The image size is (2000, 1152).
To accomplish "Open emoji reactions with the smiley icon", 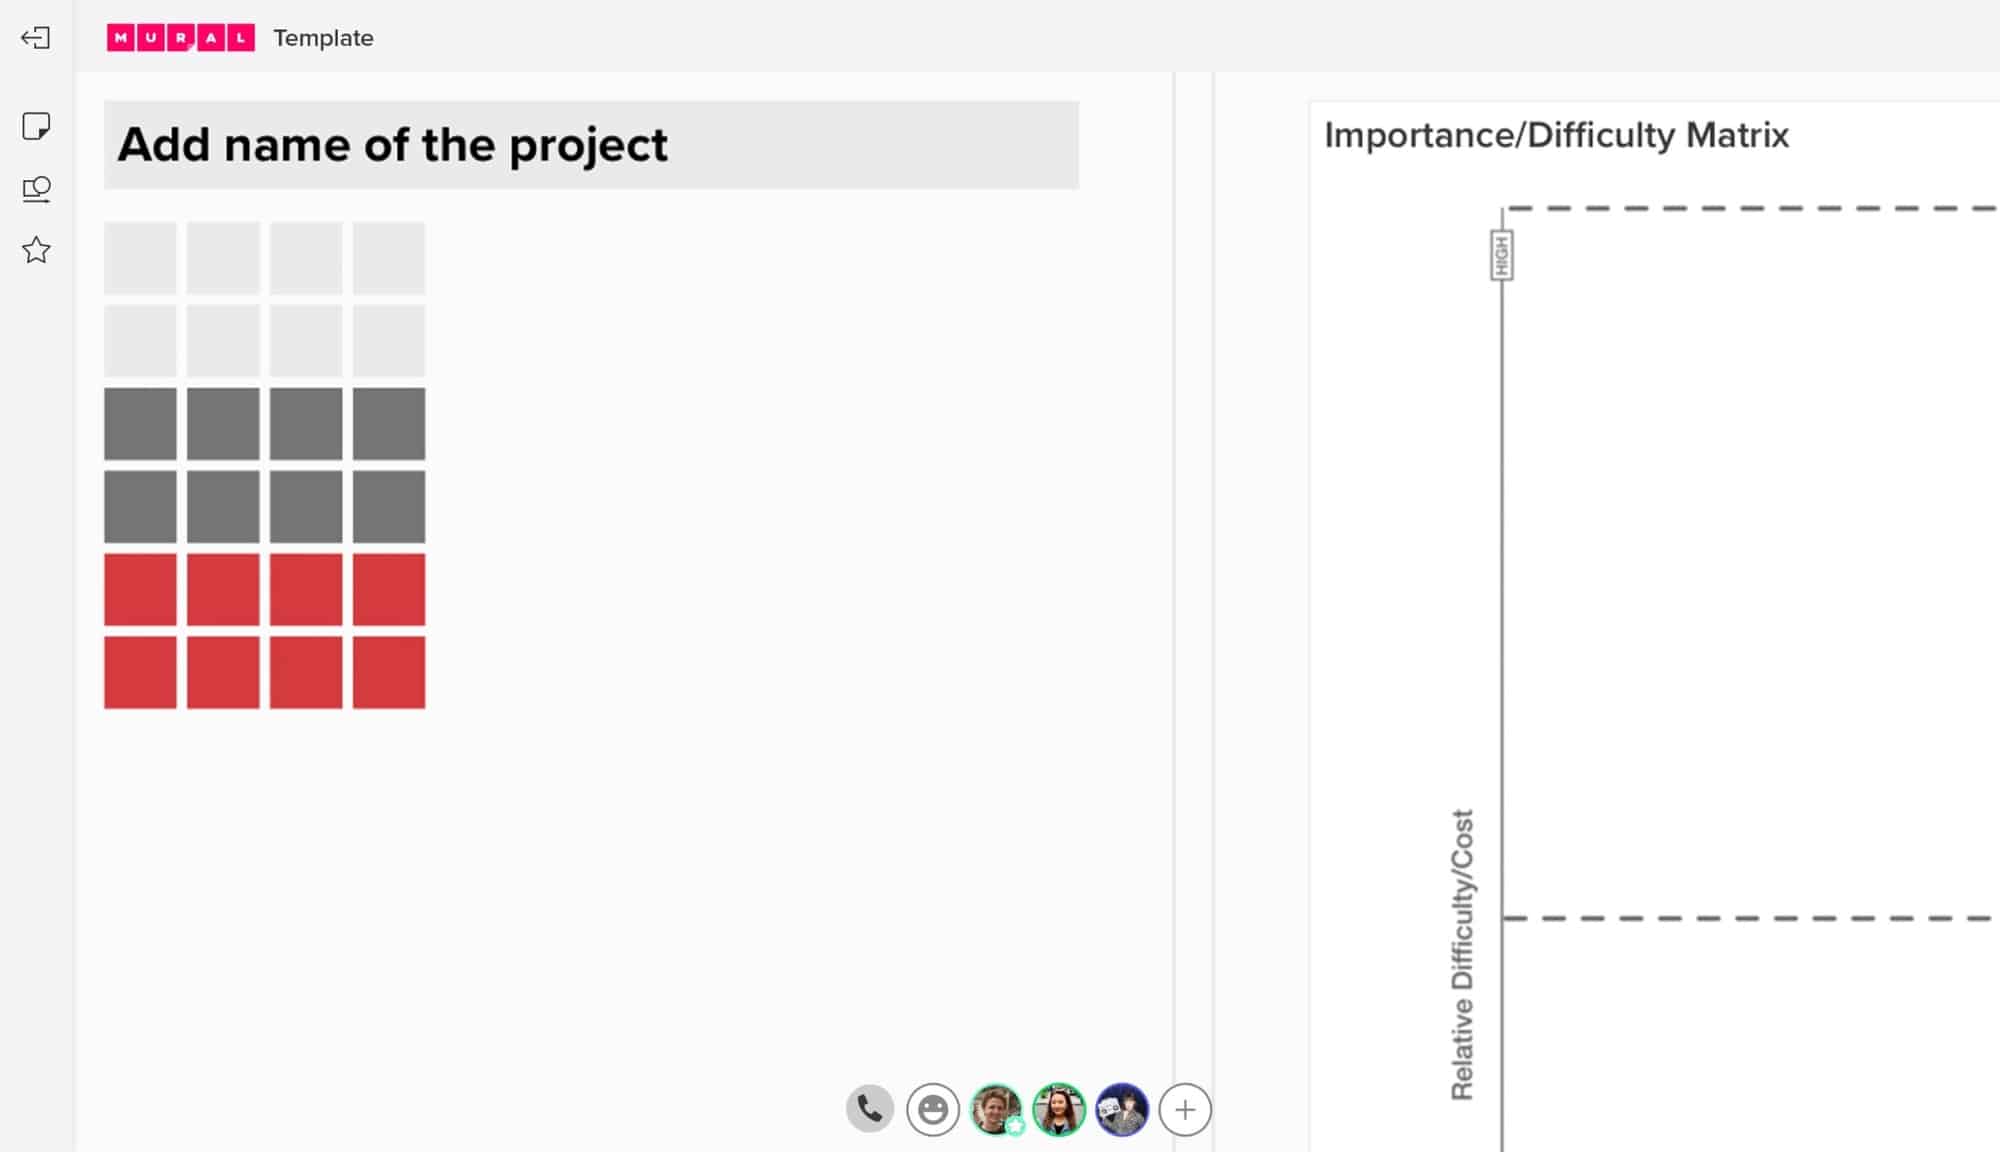I will point(933,1109).
